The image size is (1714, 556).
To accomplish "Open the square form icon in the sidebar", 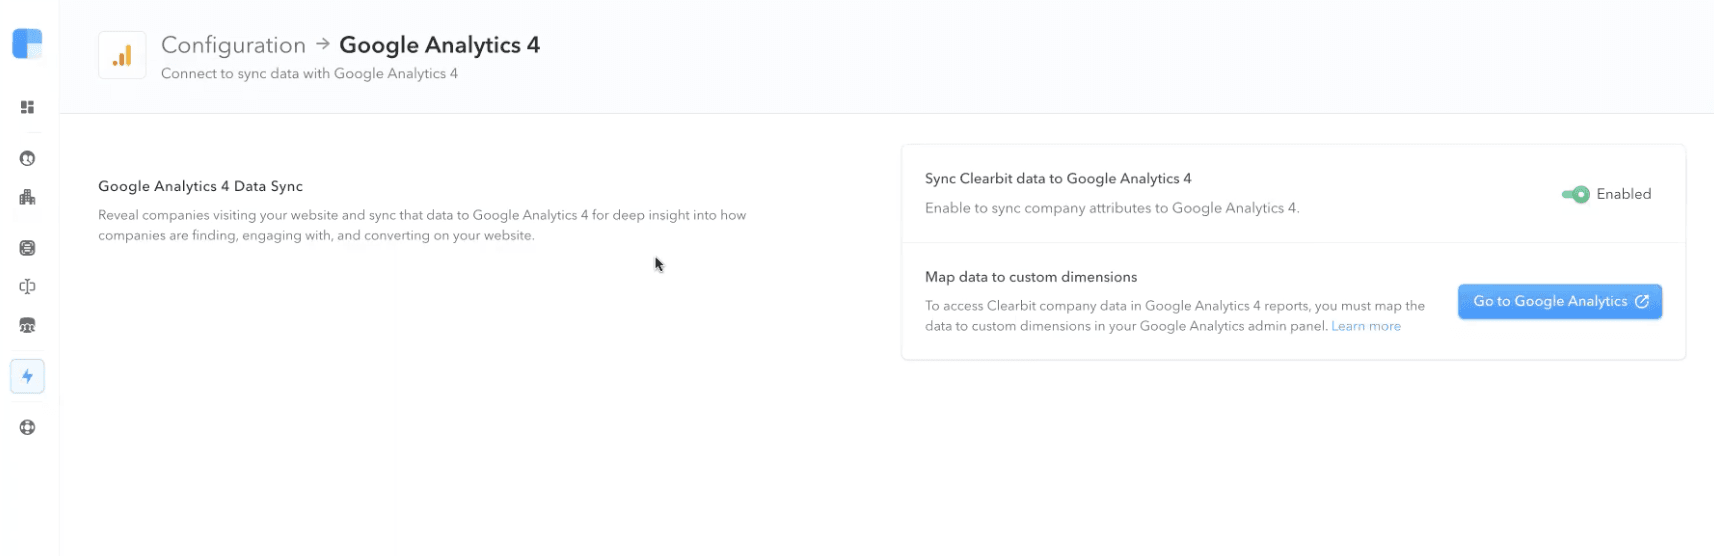I will [27, 248].
